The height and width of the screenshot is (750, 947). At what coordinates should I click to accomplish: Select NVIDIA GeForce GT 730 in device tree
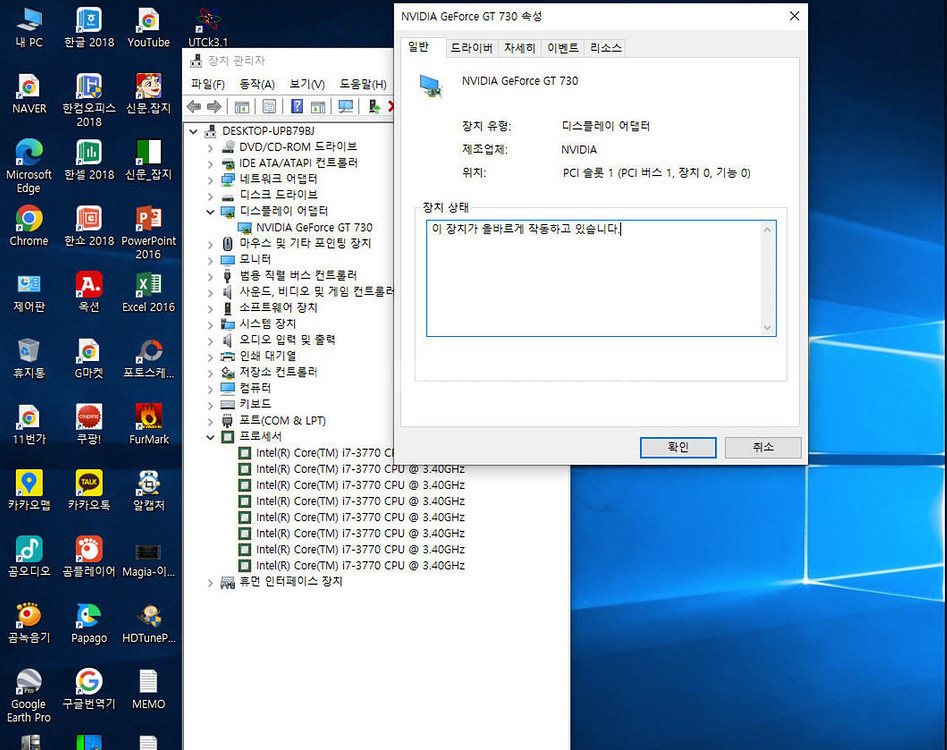(314, 228)
